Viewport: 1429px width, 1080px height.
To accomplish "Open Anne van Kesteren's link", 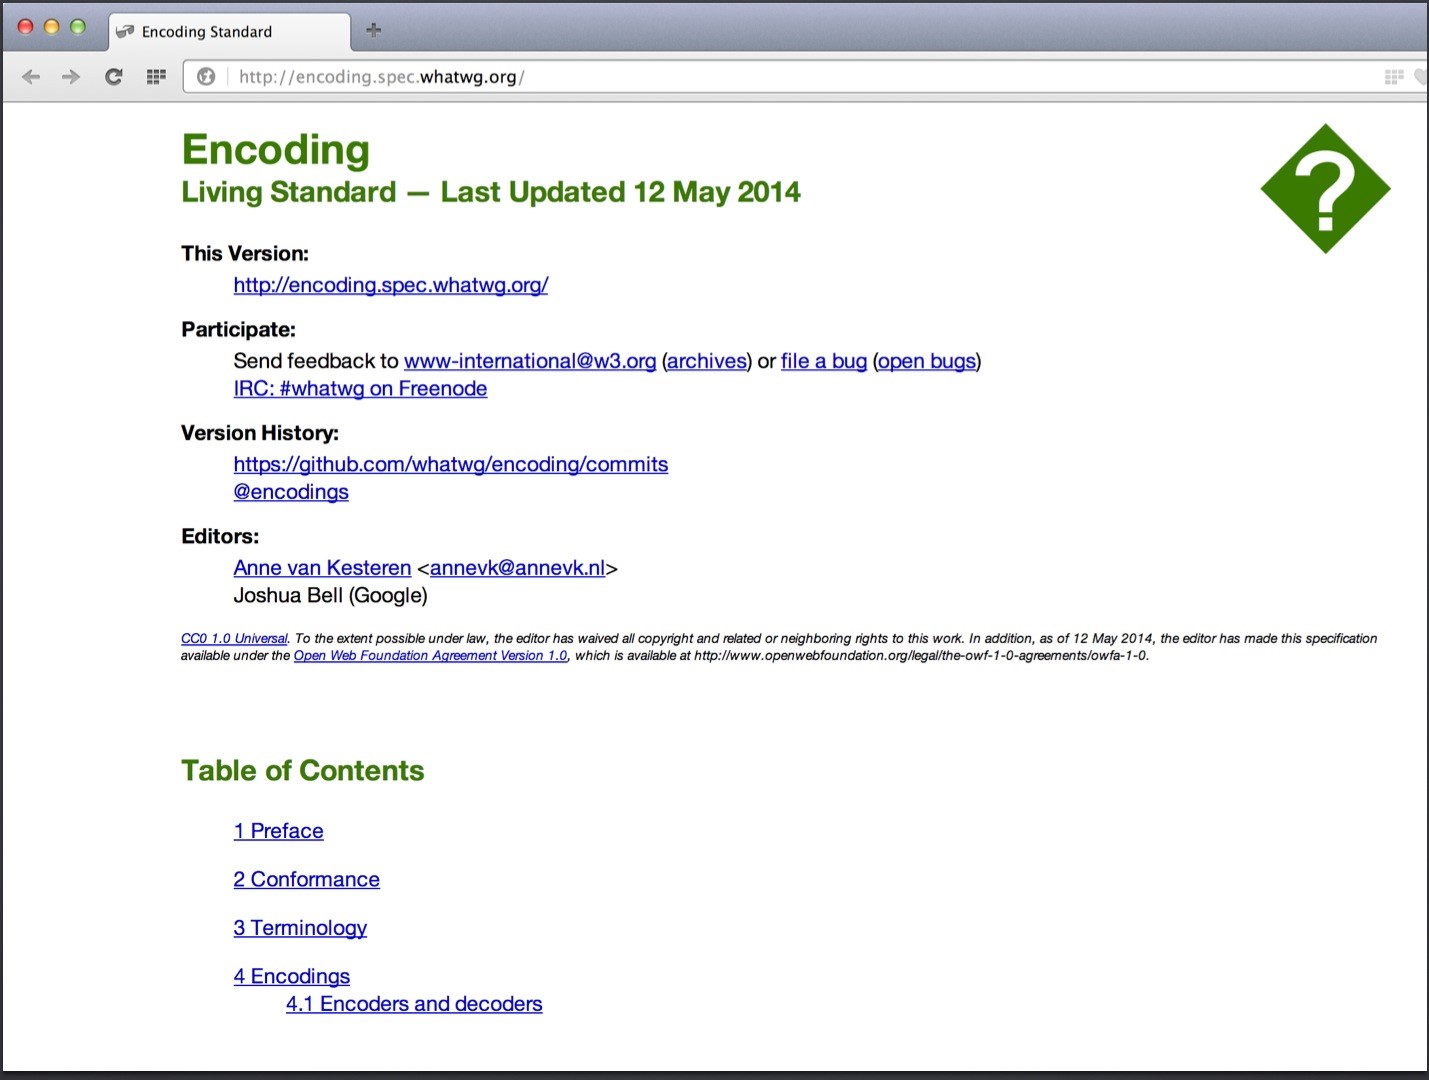I will click(x=322, y=568).
